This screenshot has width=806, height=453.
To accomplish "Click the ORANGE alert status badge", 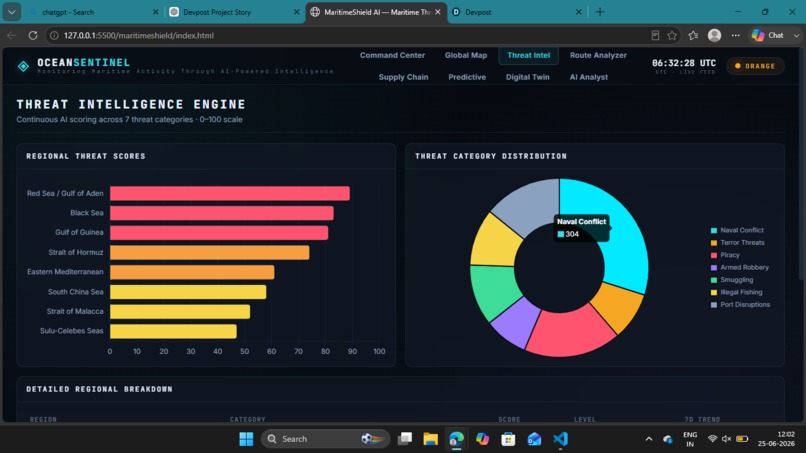I will pyautogui.click(x=755, y=66).
